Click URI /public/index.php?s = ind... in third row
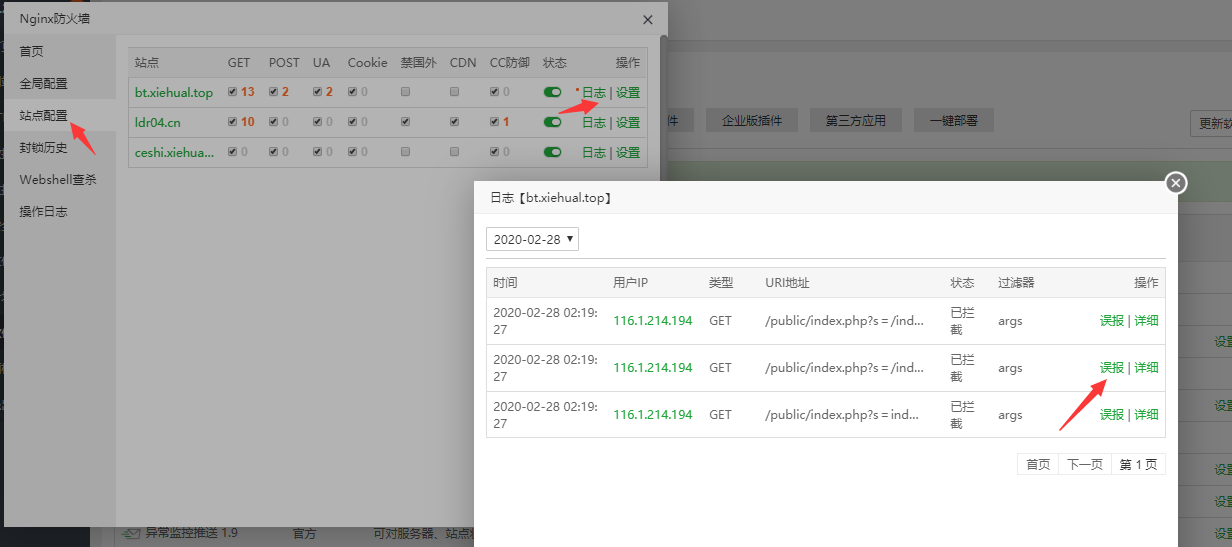Screen dimensions: 1232x547 pyautogui.click(x=844, y=414)
